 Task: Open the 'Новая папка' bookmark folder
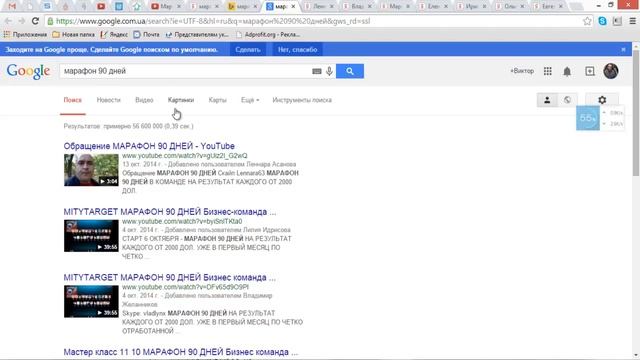(x=73, y=35)
